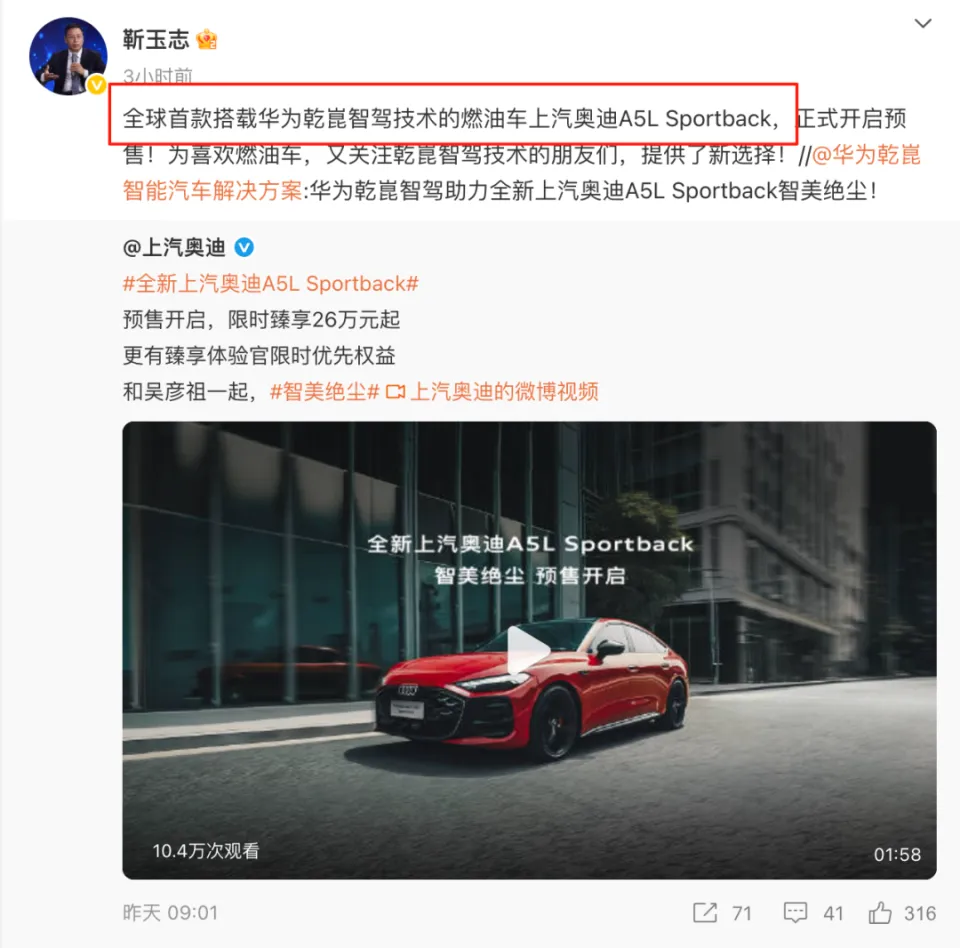
Task: Like the post with thumbs-up icon
Action: click(x=880, y=912)
